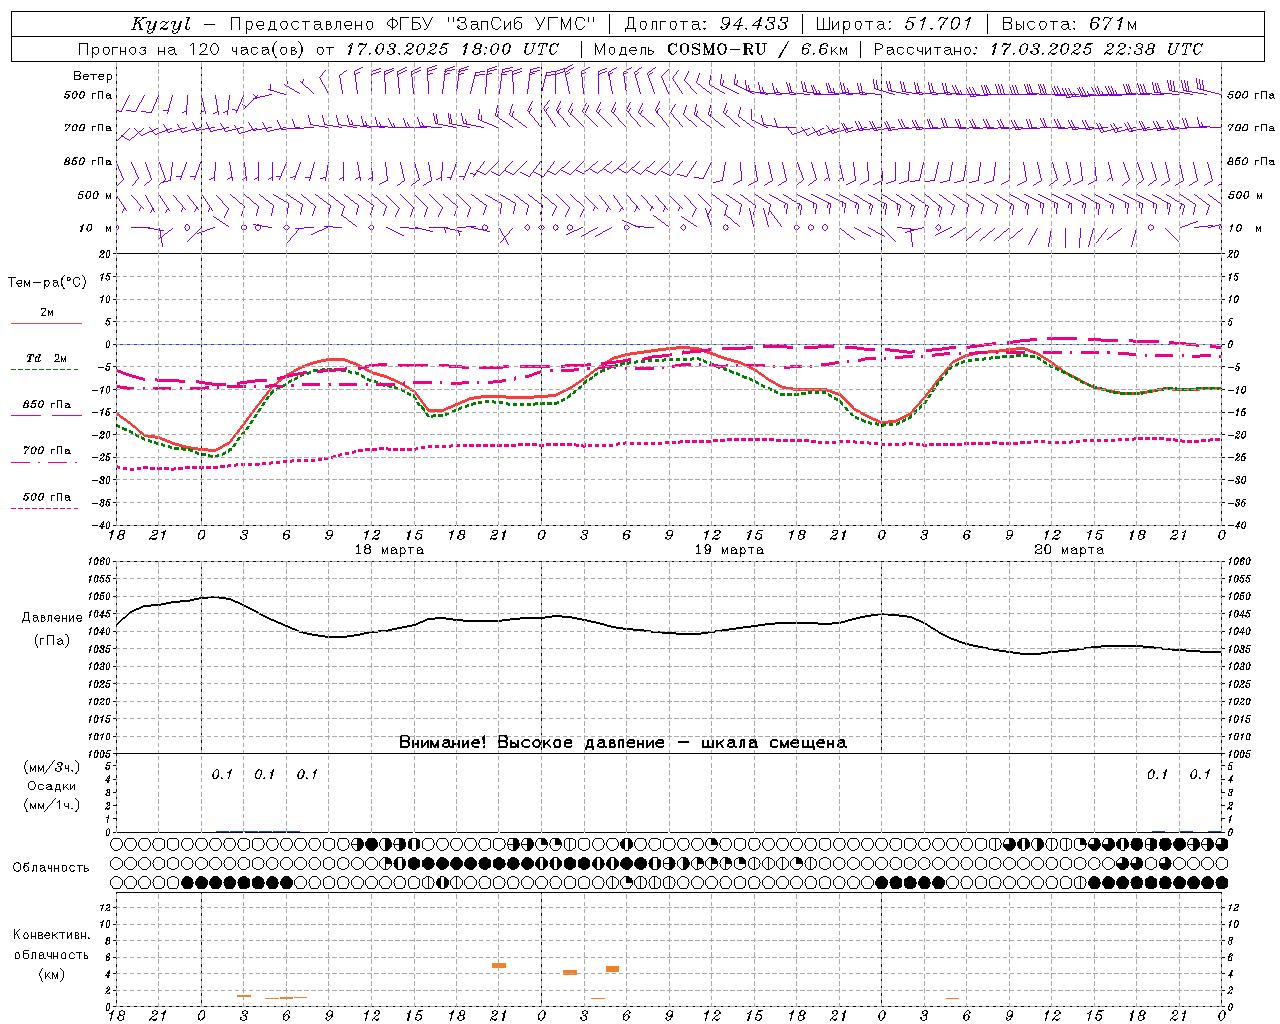Click the Высота: 671м field
Screen dimensions: 1280x1024
point(1069,24)
